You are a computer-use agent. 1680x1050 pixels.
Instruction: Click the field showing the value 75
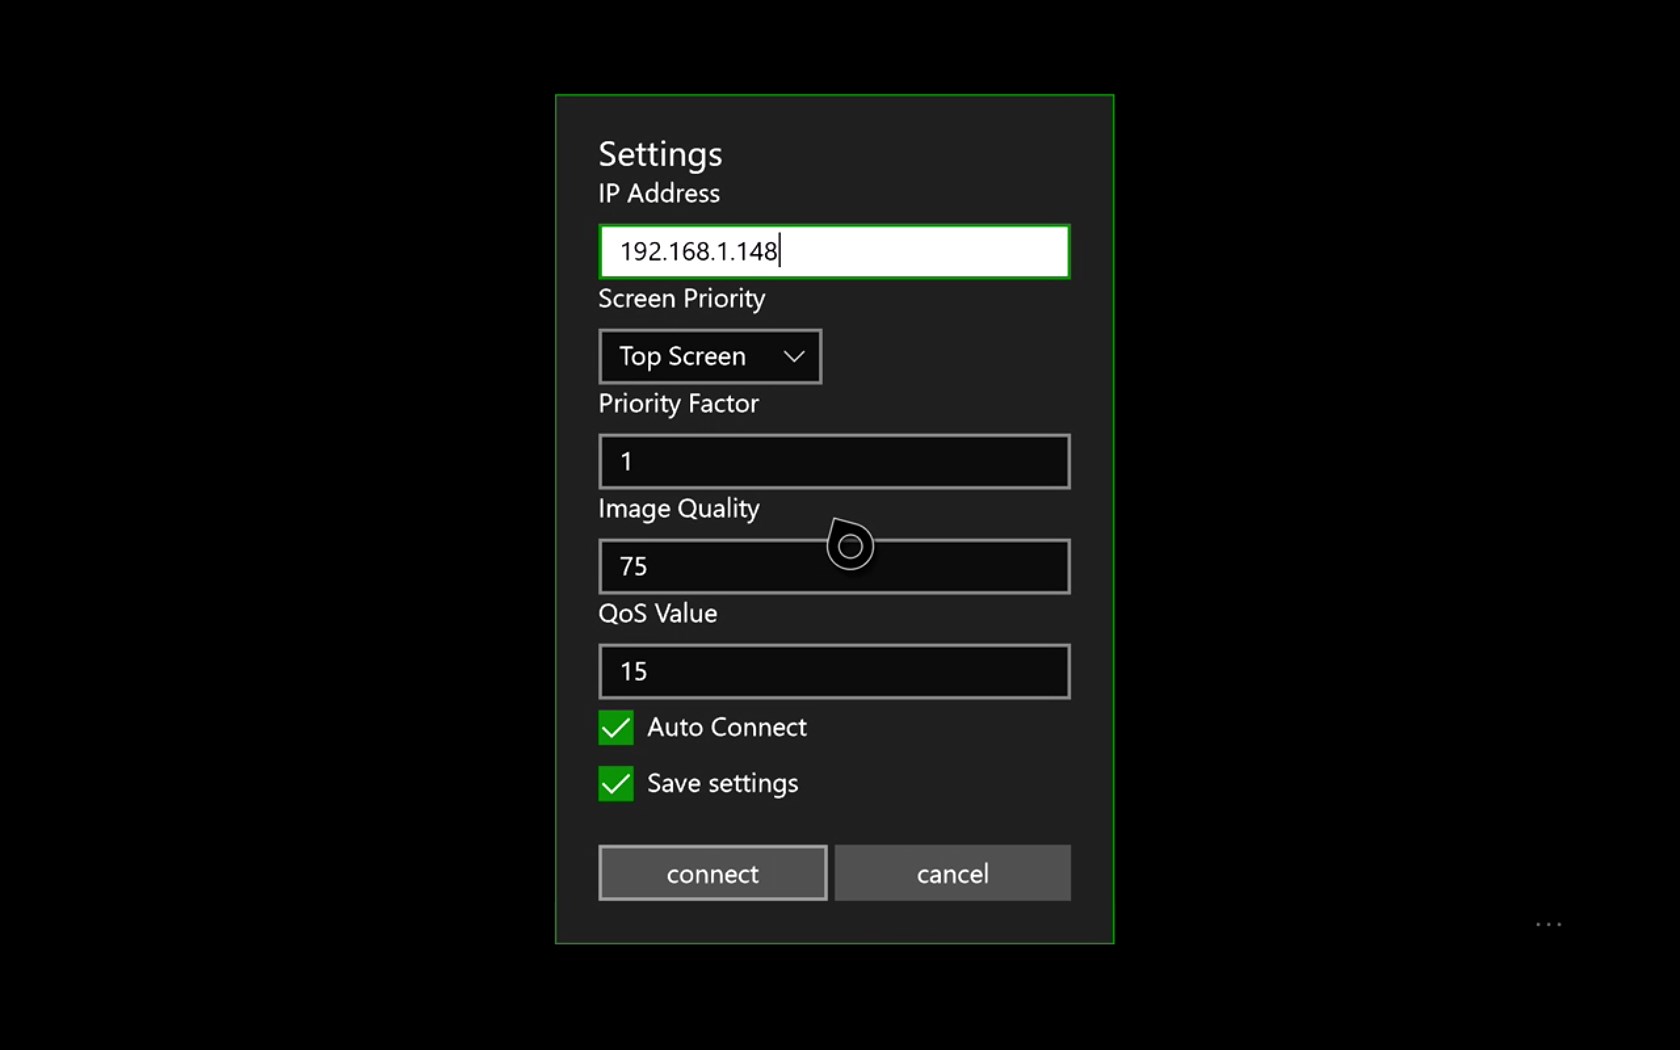pos(833,566)
